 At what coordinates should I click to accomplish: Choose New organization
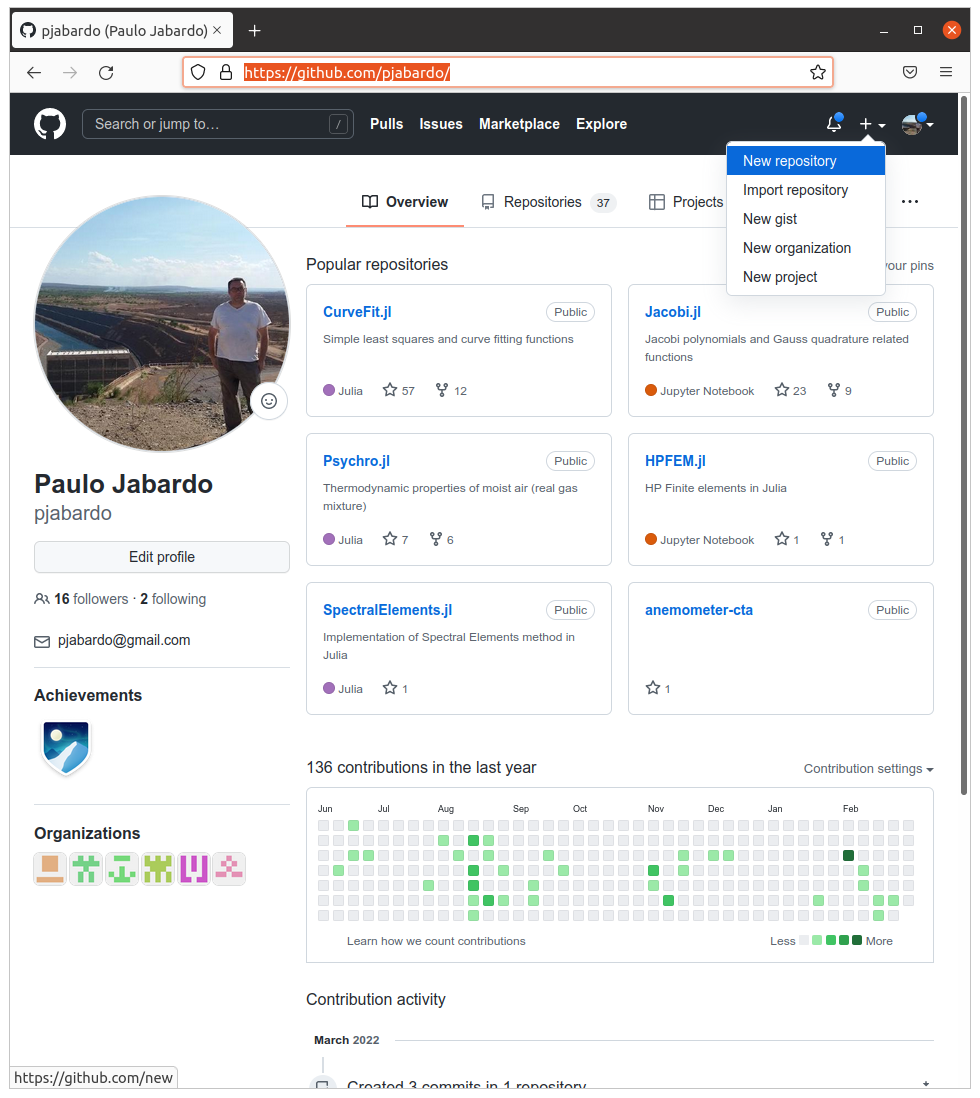tap(806, 249)
